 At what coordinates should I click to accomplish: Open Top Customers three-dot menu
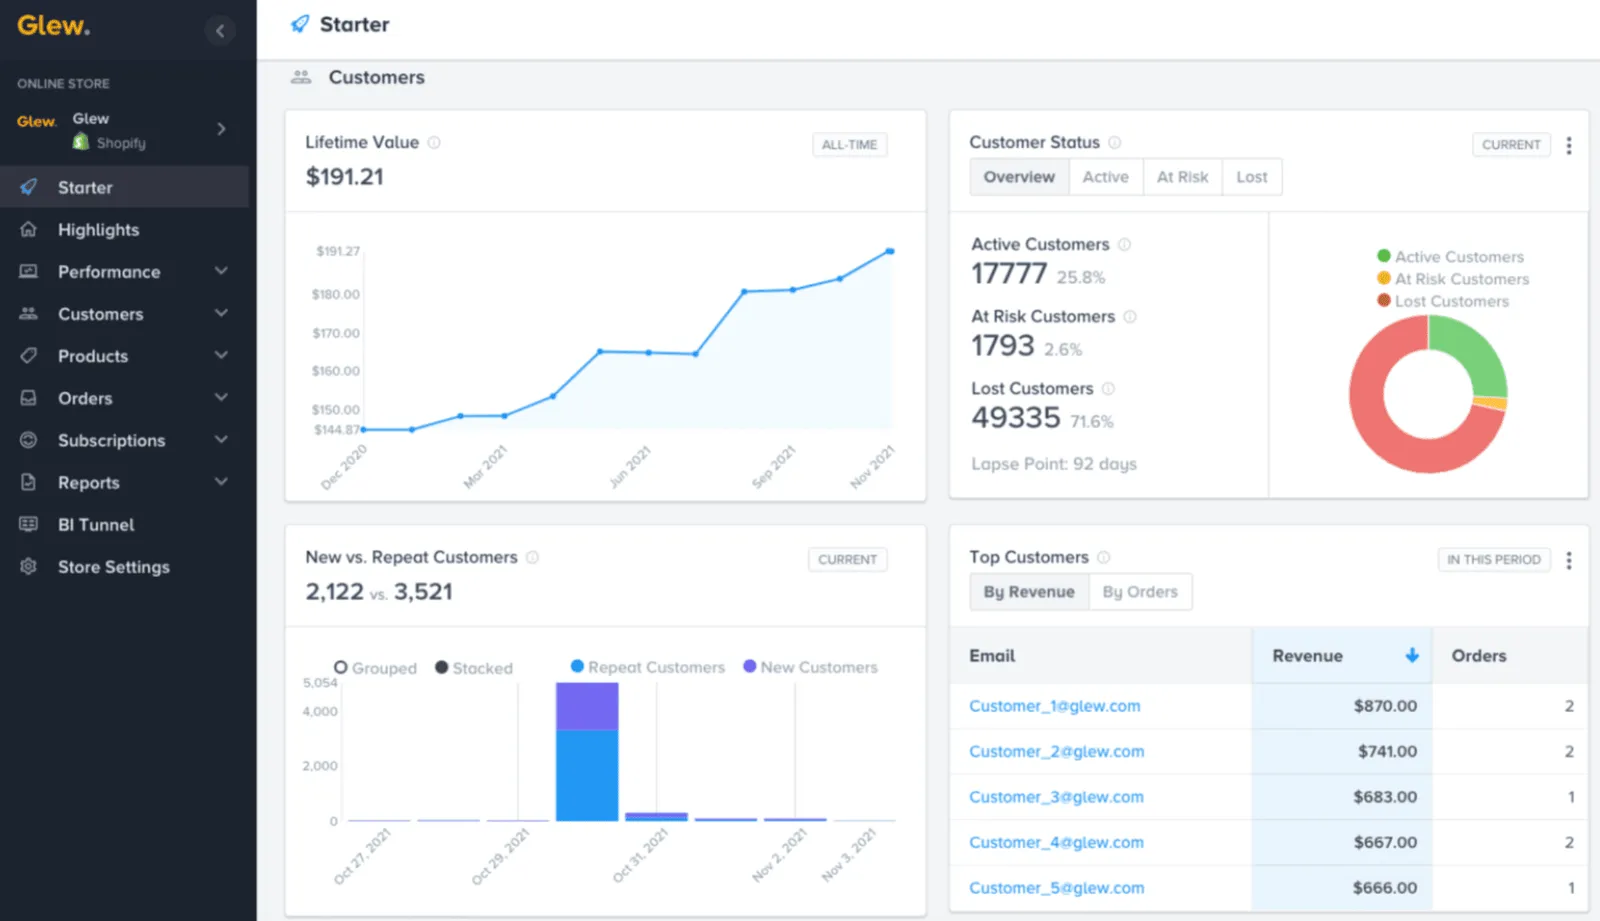tap(1568, 560)
